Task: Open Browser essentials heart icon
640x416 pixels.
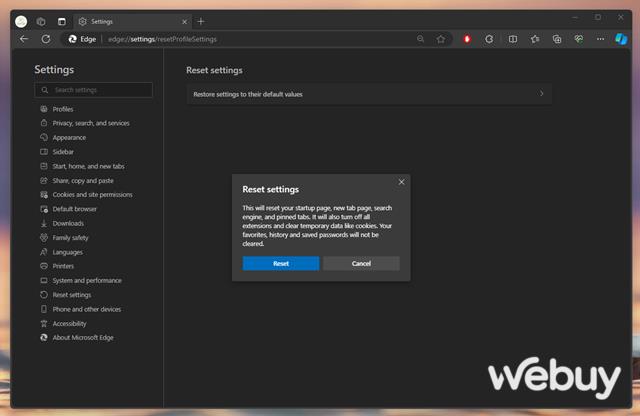Action: click(578, 39)
